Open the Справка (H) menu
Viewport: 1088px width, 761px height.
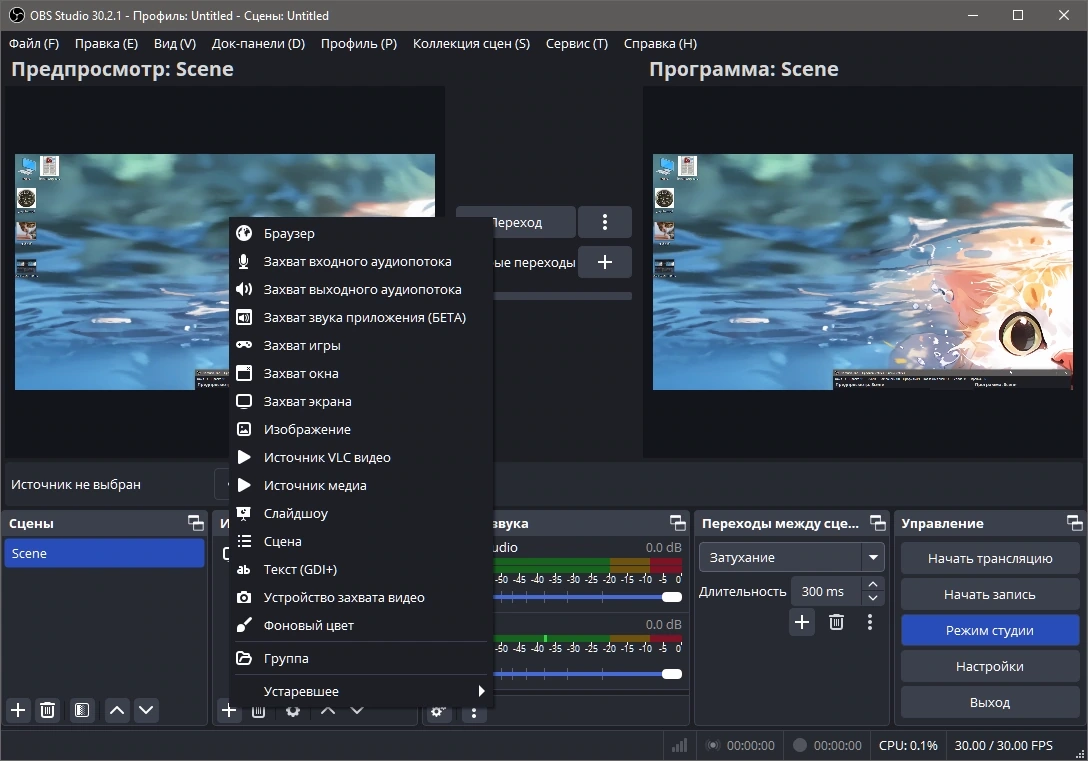(660, 44)
